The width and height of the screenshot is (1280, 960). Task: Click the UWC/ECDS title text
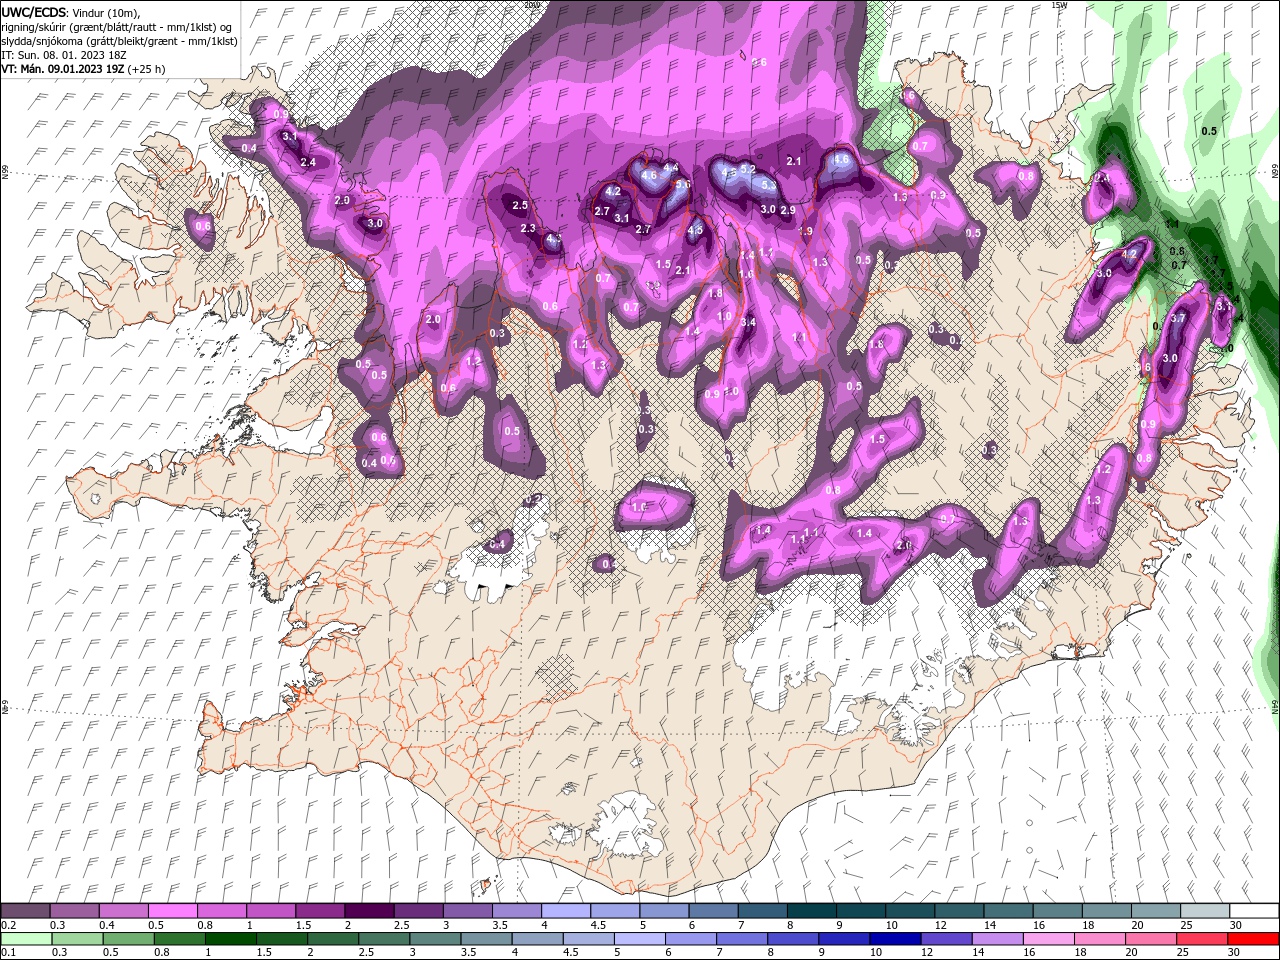tap(33, 11)
